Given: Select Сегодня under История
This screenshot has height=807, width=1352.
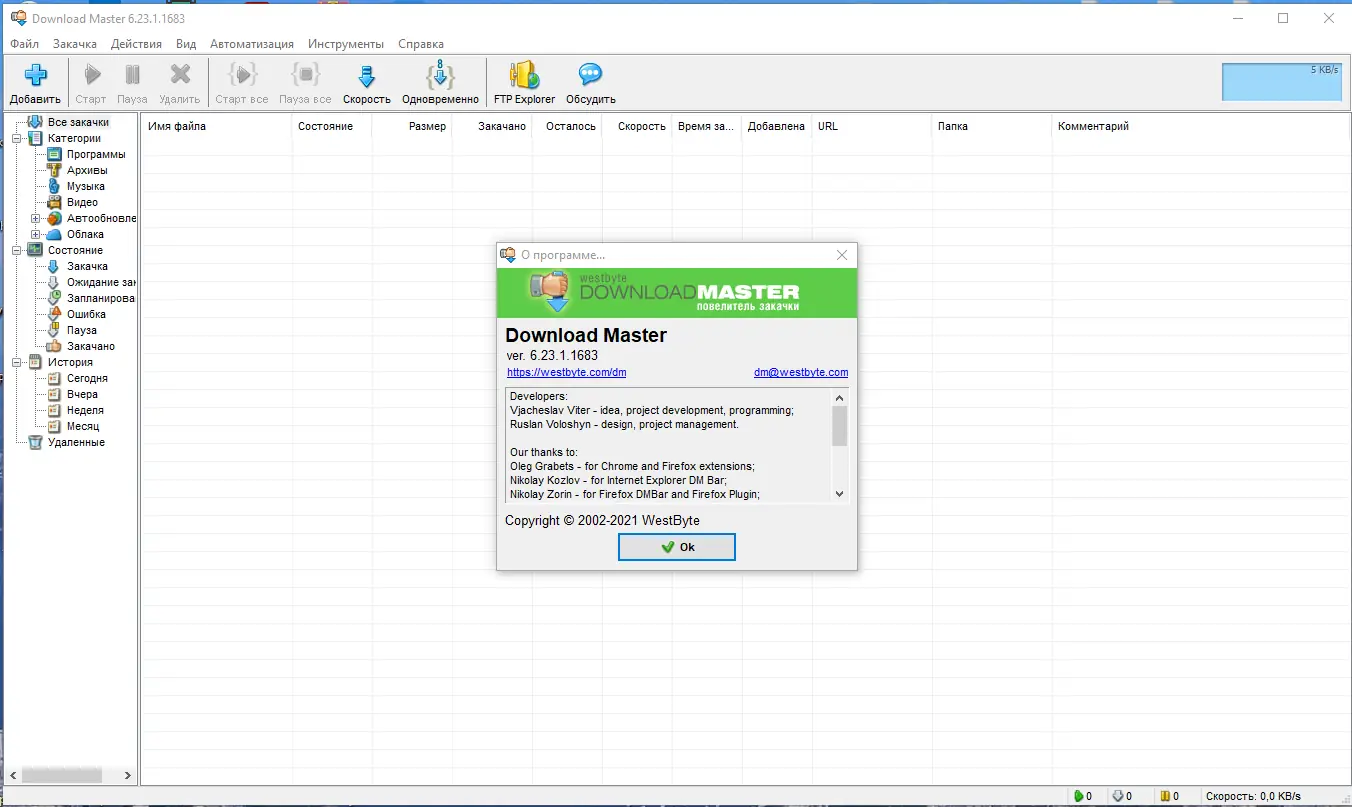Looking at the screenshot, I should [87, 378].
